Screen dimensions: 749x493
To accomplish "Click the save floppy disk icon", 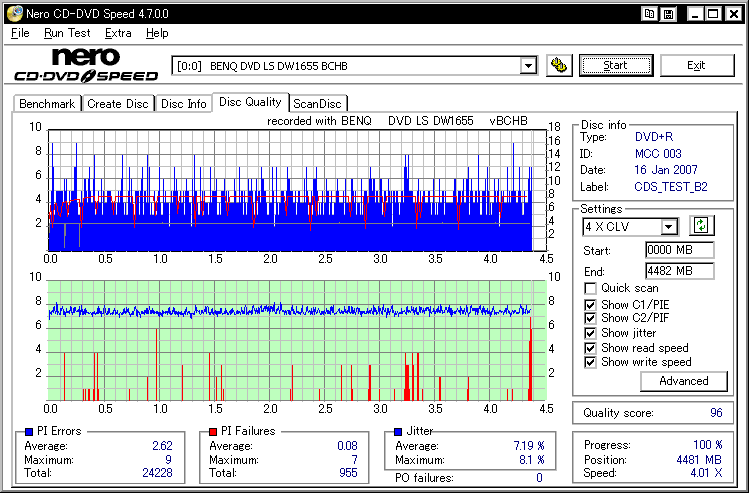I will coord(668,14).
